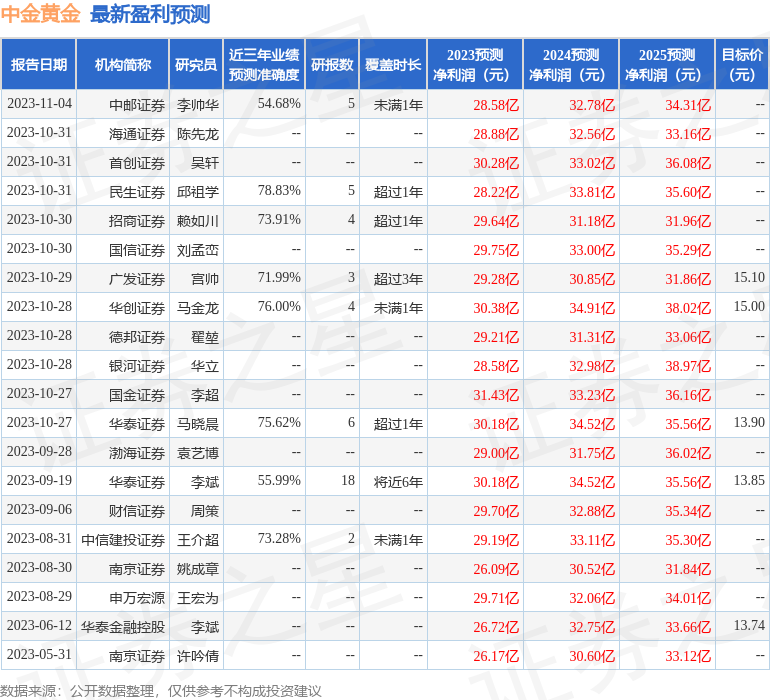Click 2025 forecast 31.84亿
This screenshot has width=770, height=700.
(688, 568)
